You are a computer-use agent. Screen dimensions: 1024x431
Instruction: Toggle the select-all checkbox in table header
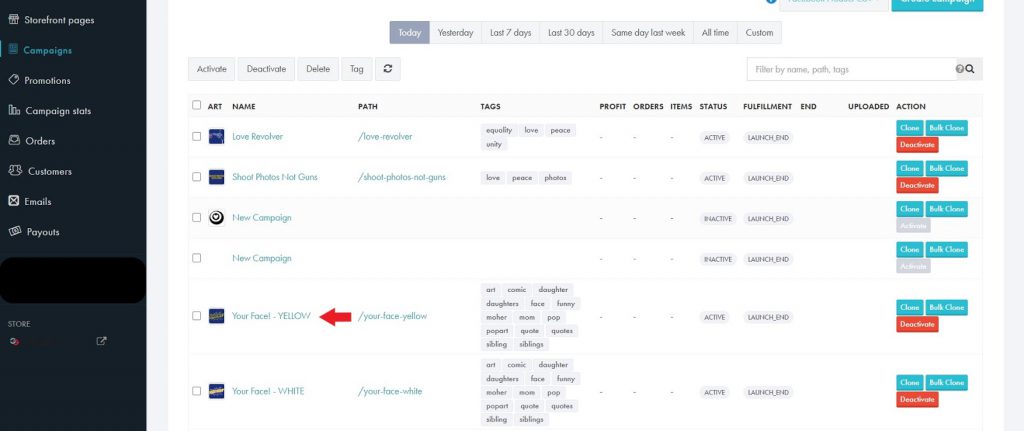click(197, 105)
